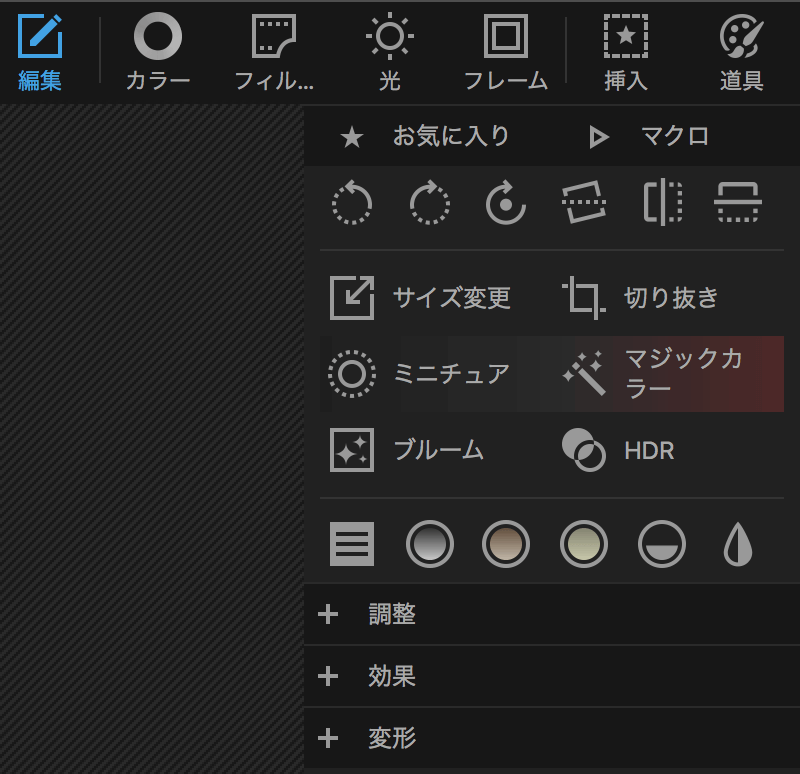800x774 pixels.
Task: Select the straighten image icon
Action: coord(584,204)
